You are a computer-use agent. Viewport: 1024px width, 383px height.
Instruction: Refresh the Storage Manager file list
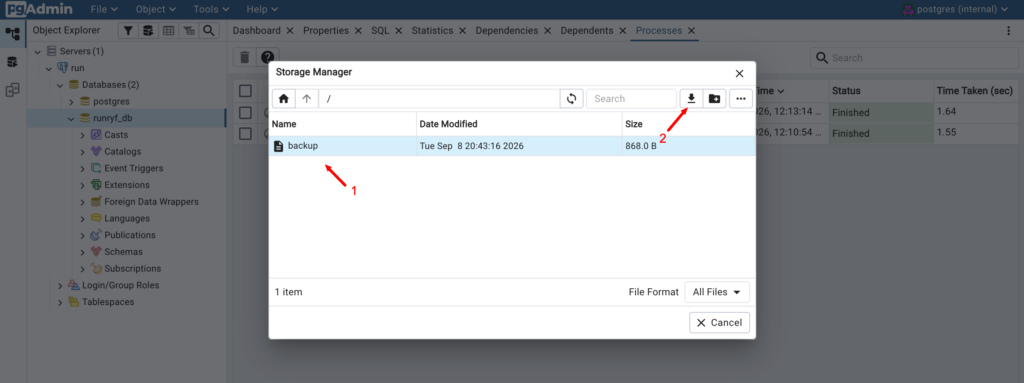click(x=571, y=99)
